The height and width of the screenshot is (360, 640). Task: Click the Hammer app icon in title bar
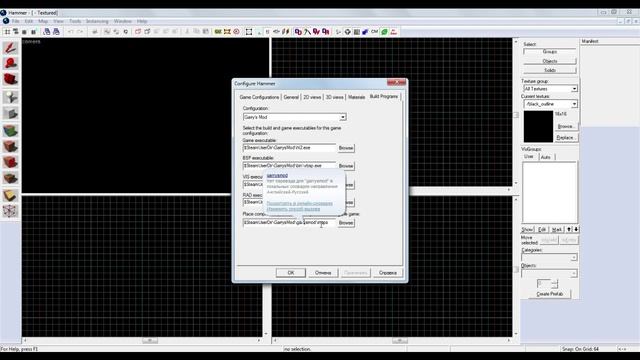click(x=3, y=13)
